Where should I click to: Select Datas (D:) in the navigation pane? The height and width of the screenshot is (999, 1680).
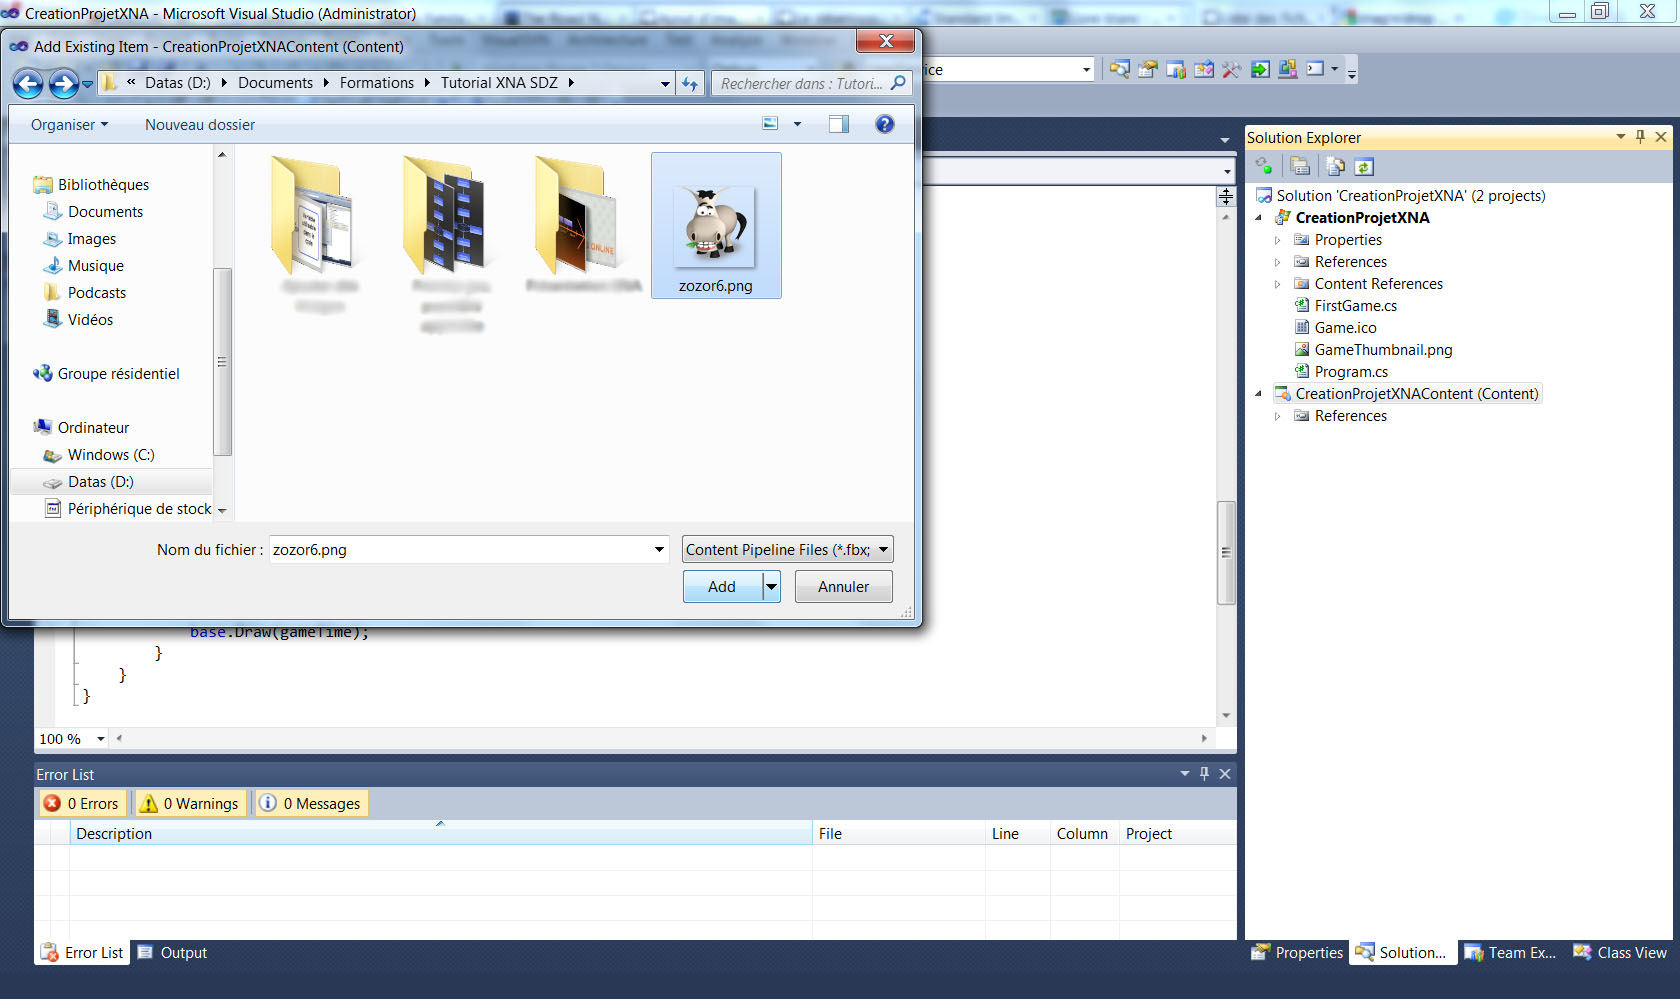point(100,482)
